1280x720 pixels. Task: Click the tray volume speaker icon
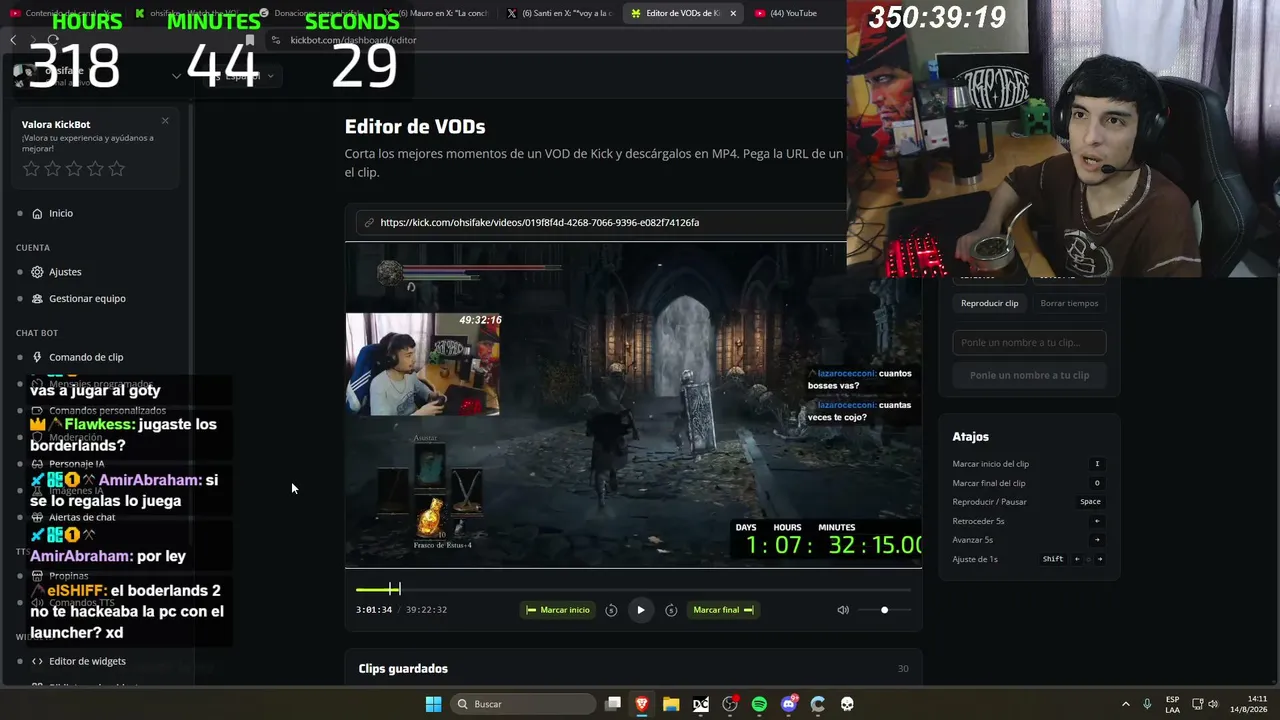(1213, 704)
